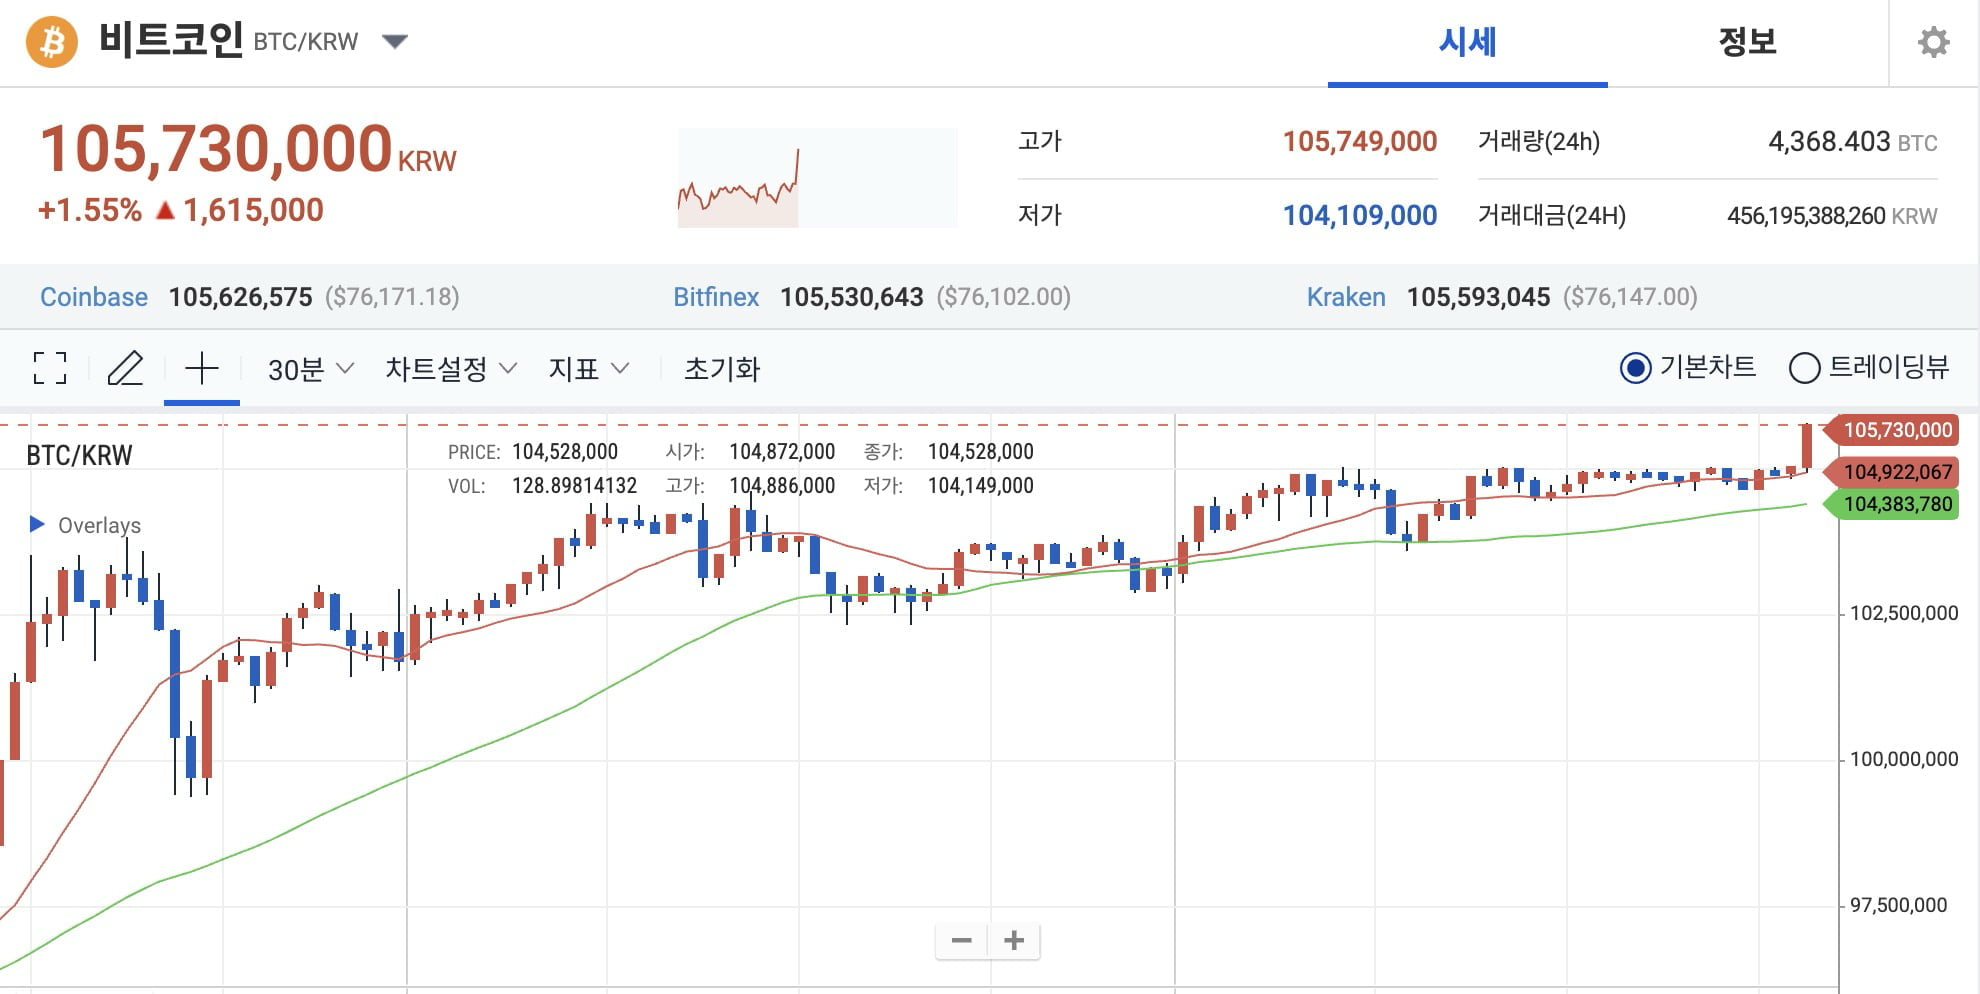Click the Coinbase dollar price ($76,171.18)
The height and width of the screenshot is (994, 1980).
392,297
